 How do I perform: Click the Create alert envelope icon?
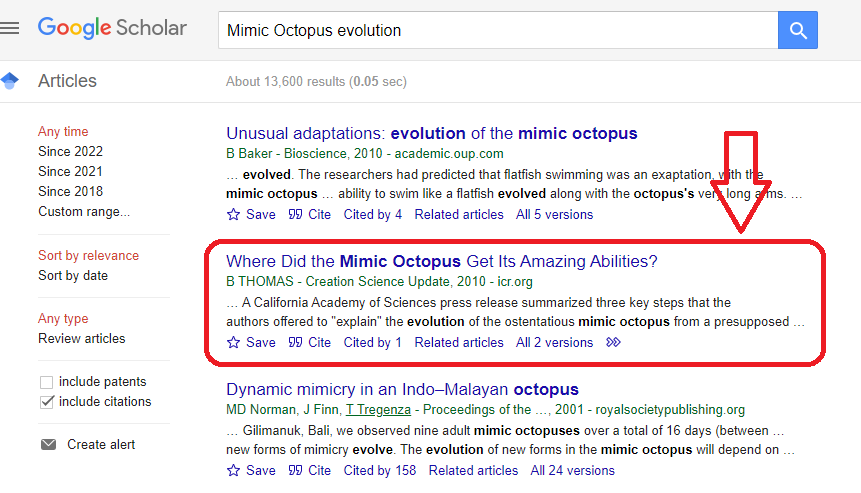tap(48, 444)
